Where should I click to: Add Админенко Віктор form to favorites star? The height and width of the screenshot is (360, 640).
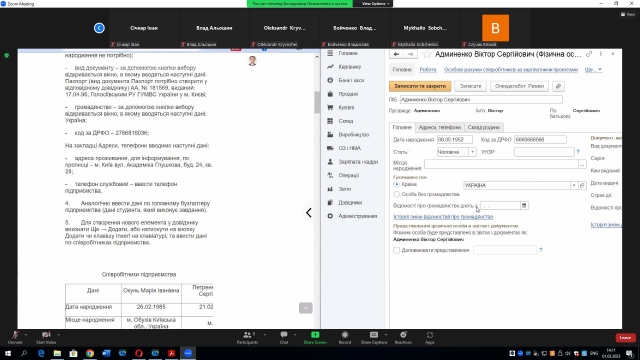pos(427,54)
